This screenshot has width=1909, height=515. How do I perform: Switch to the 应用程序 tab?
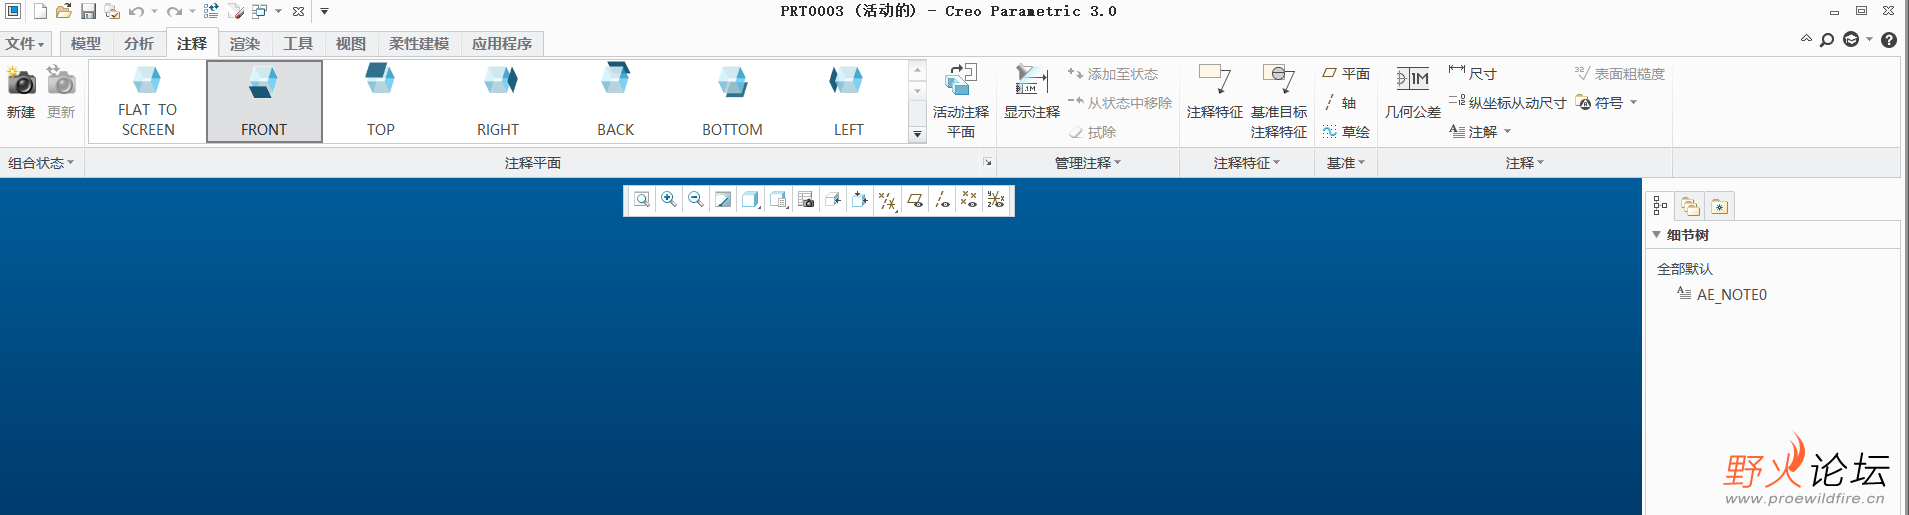click(x=502, y=44)
